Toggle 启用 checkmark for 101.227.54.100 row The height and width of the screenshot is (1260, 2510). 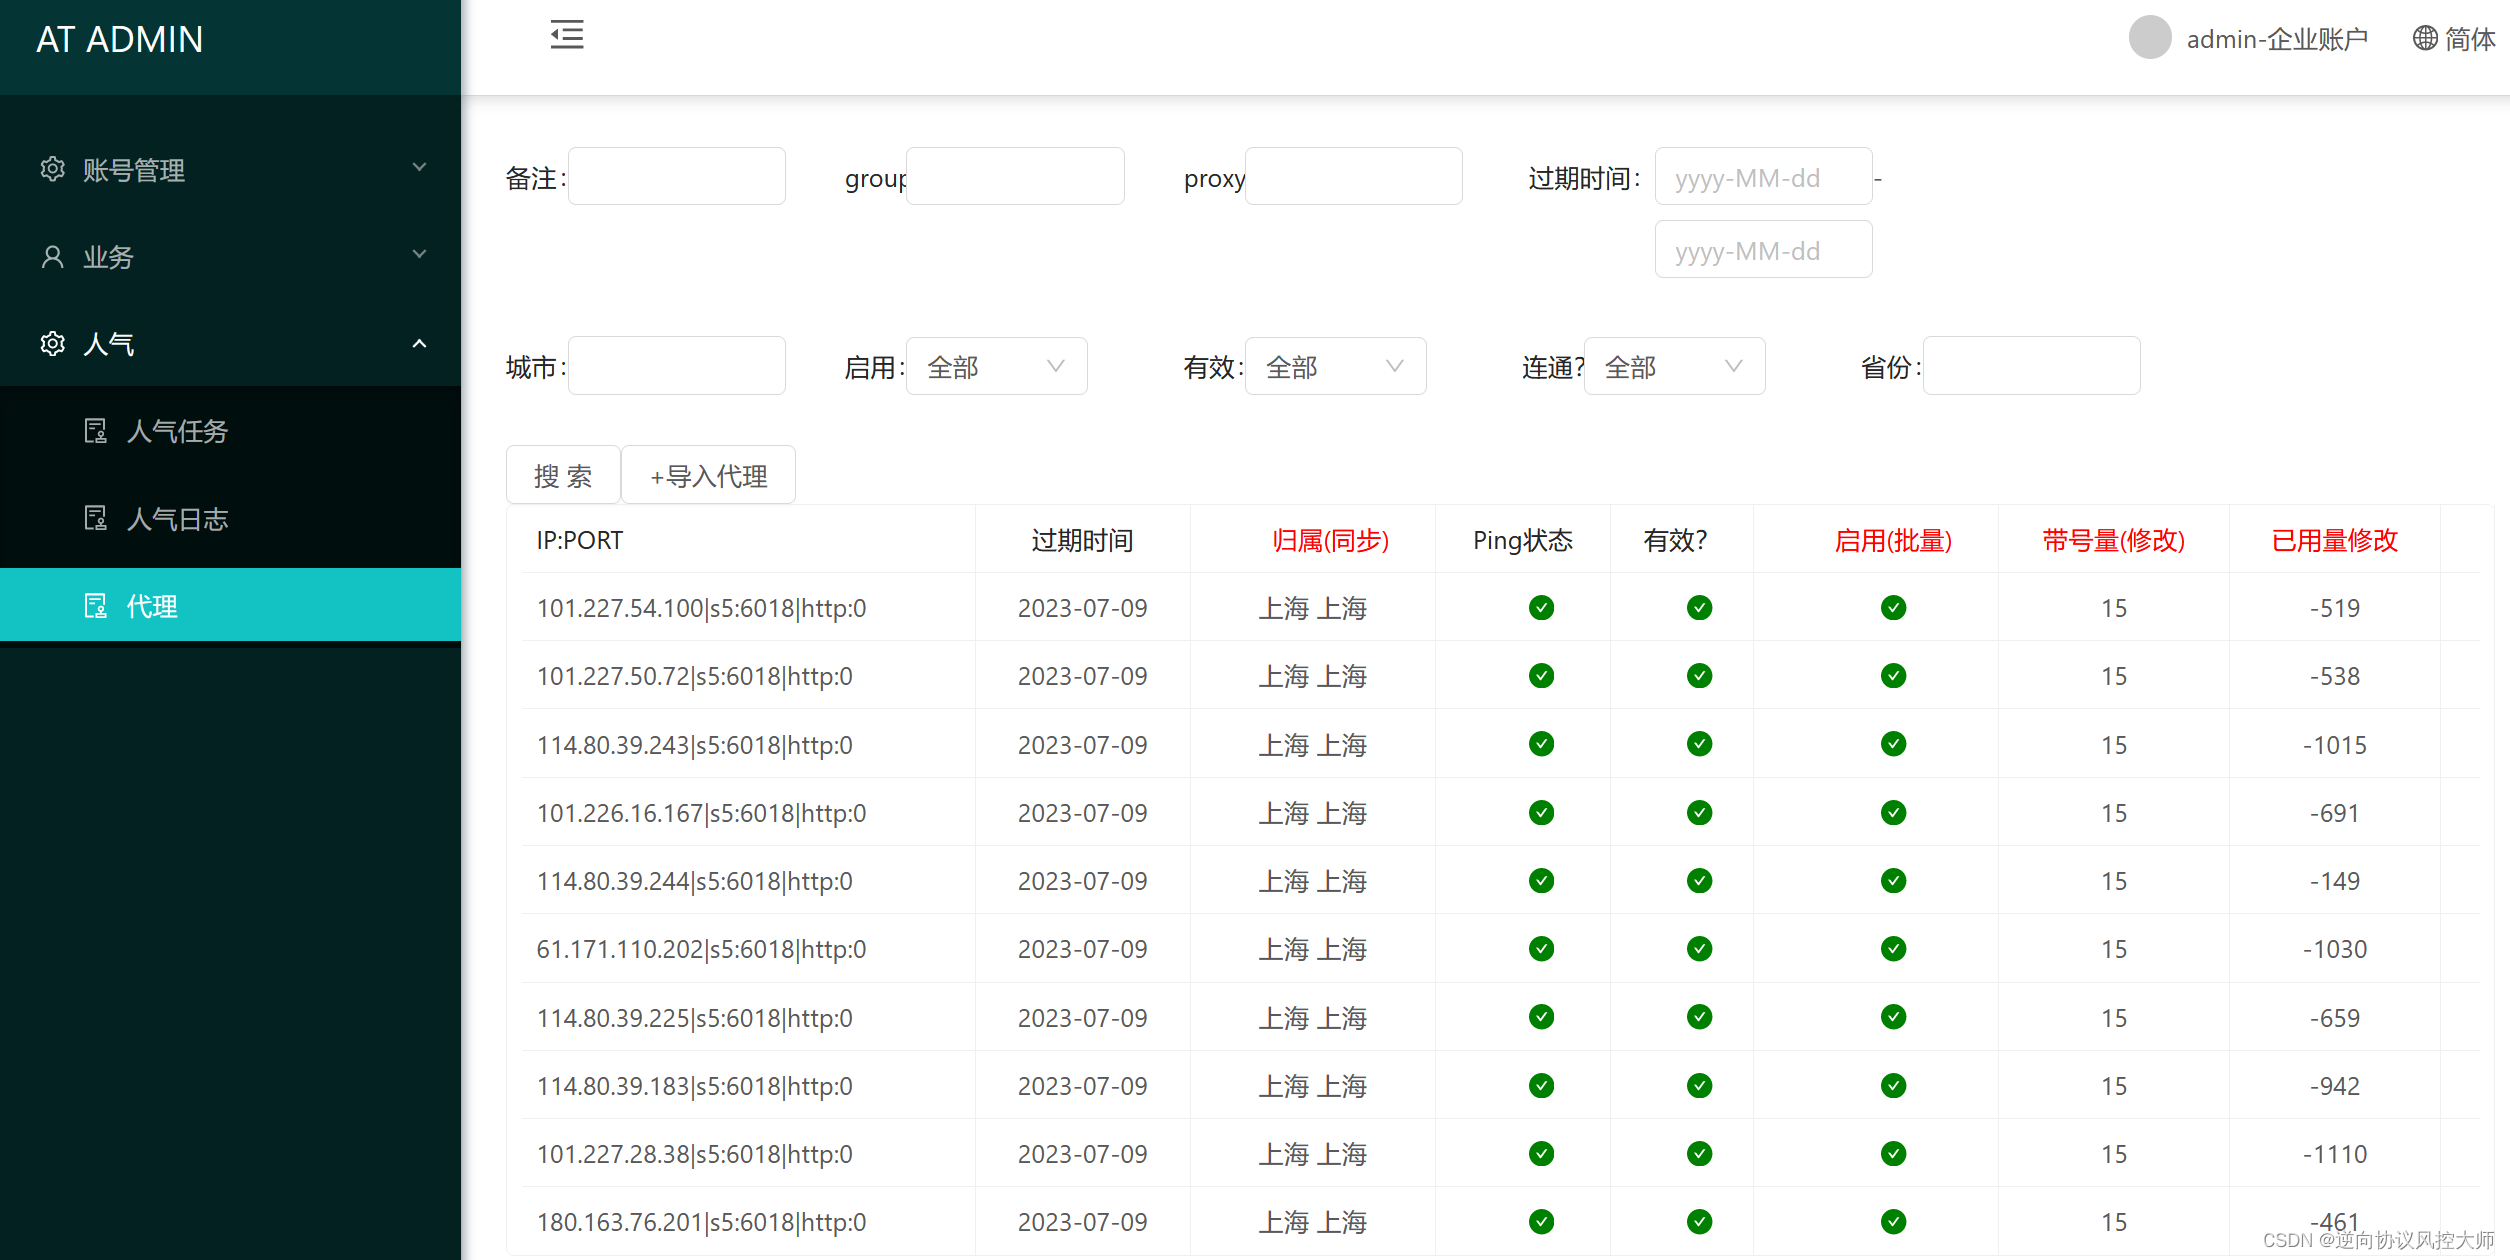(x=1893, y=608)
